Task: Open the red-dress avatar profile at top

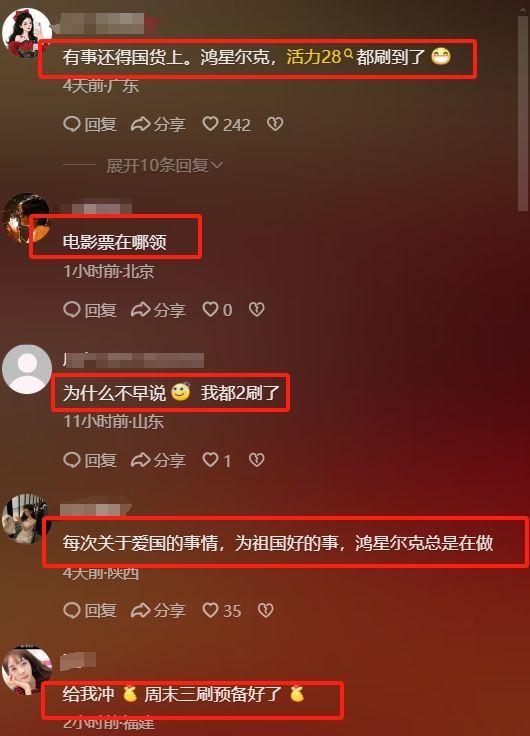Action: (x=26, y=33)
